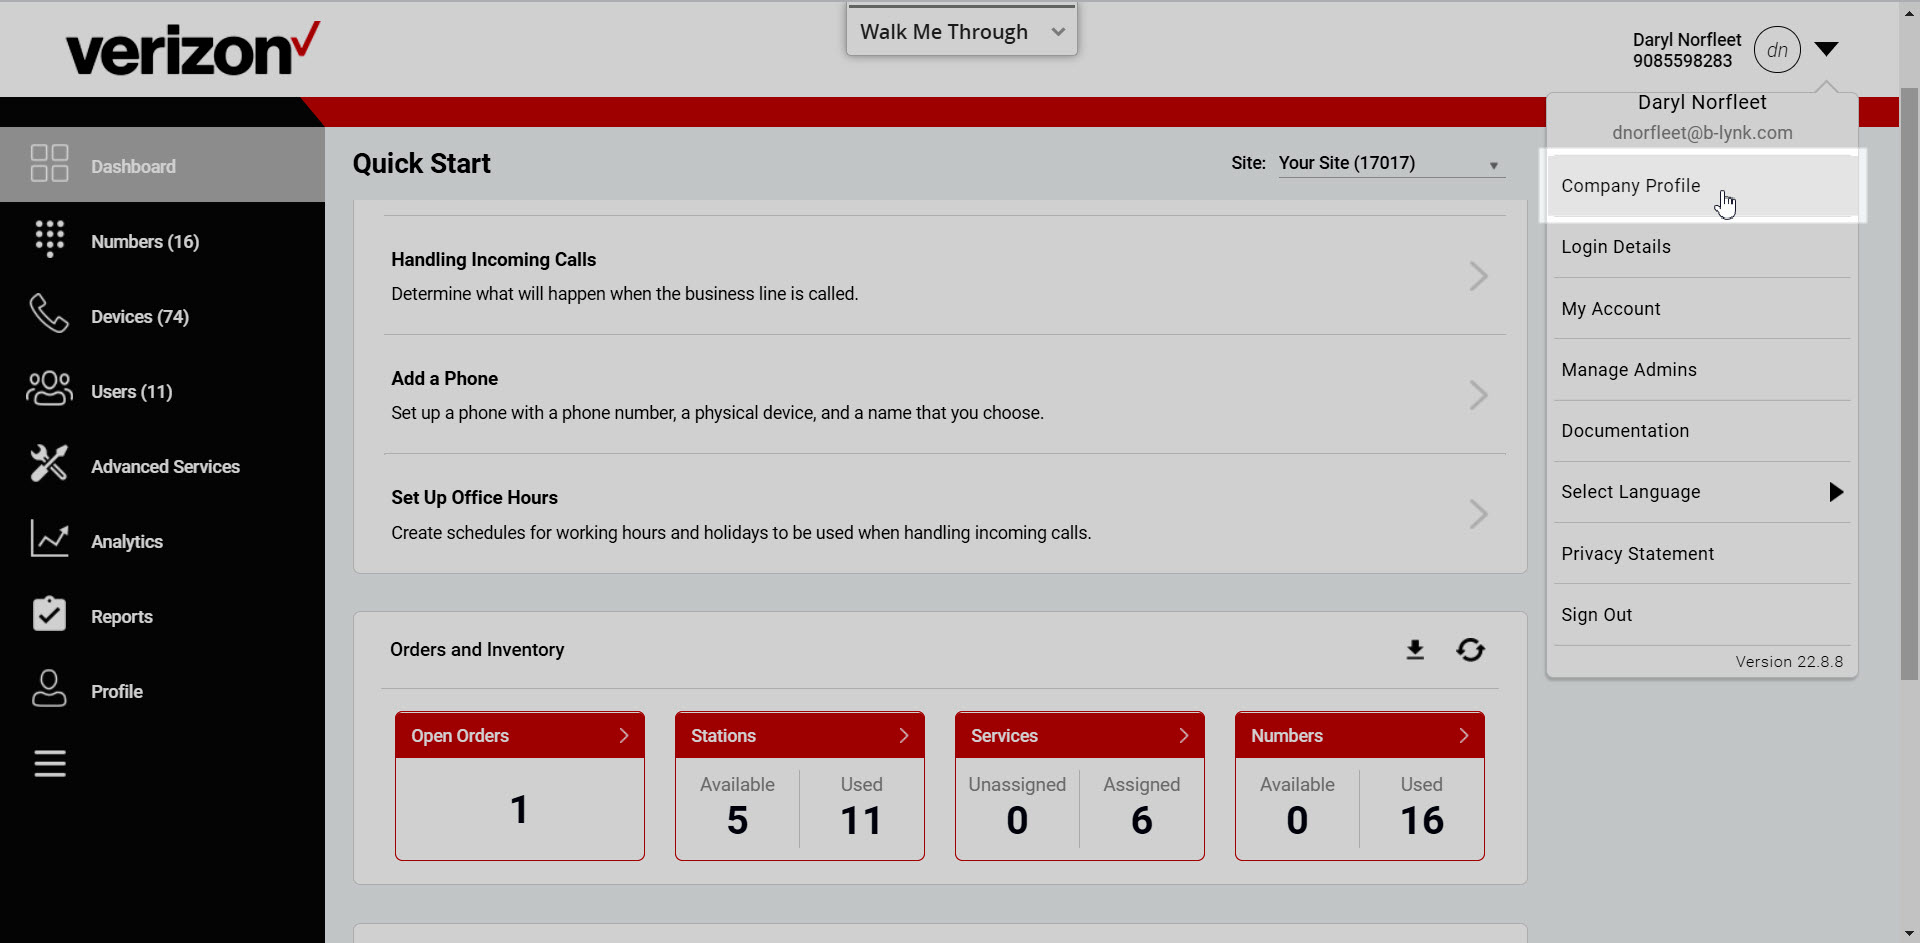
Task: Click the Open Orders count 1
Action: (519, 810)
